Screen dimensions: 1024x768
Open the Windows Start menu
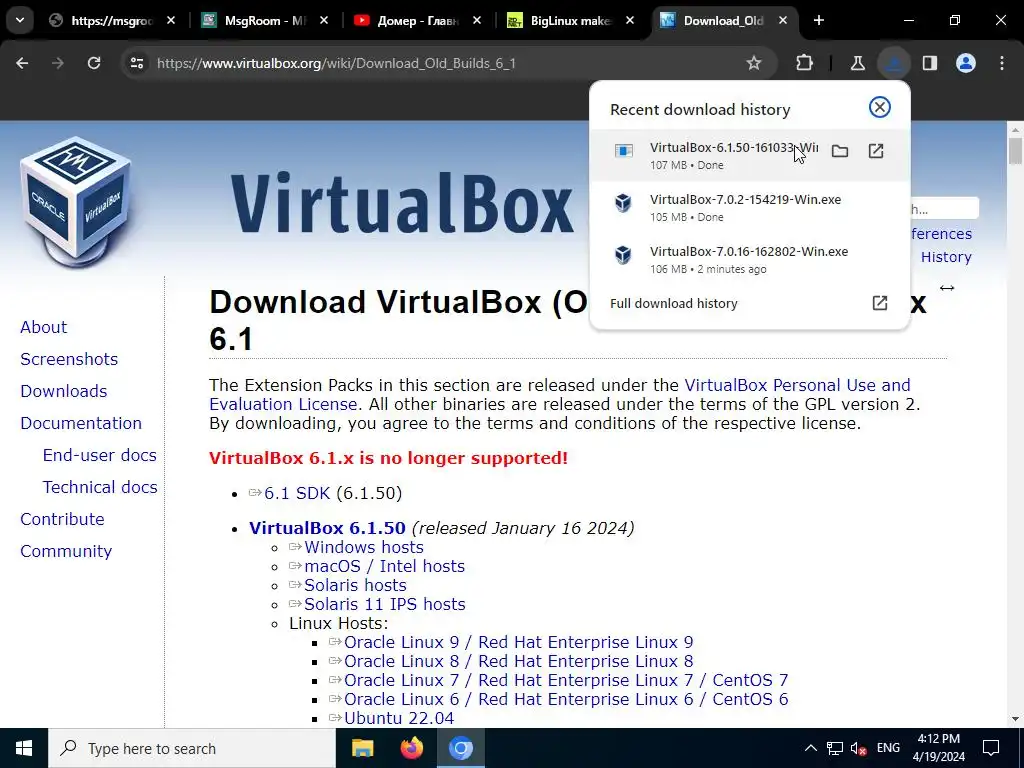(24, 748)
